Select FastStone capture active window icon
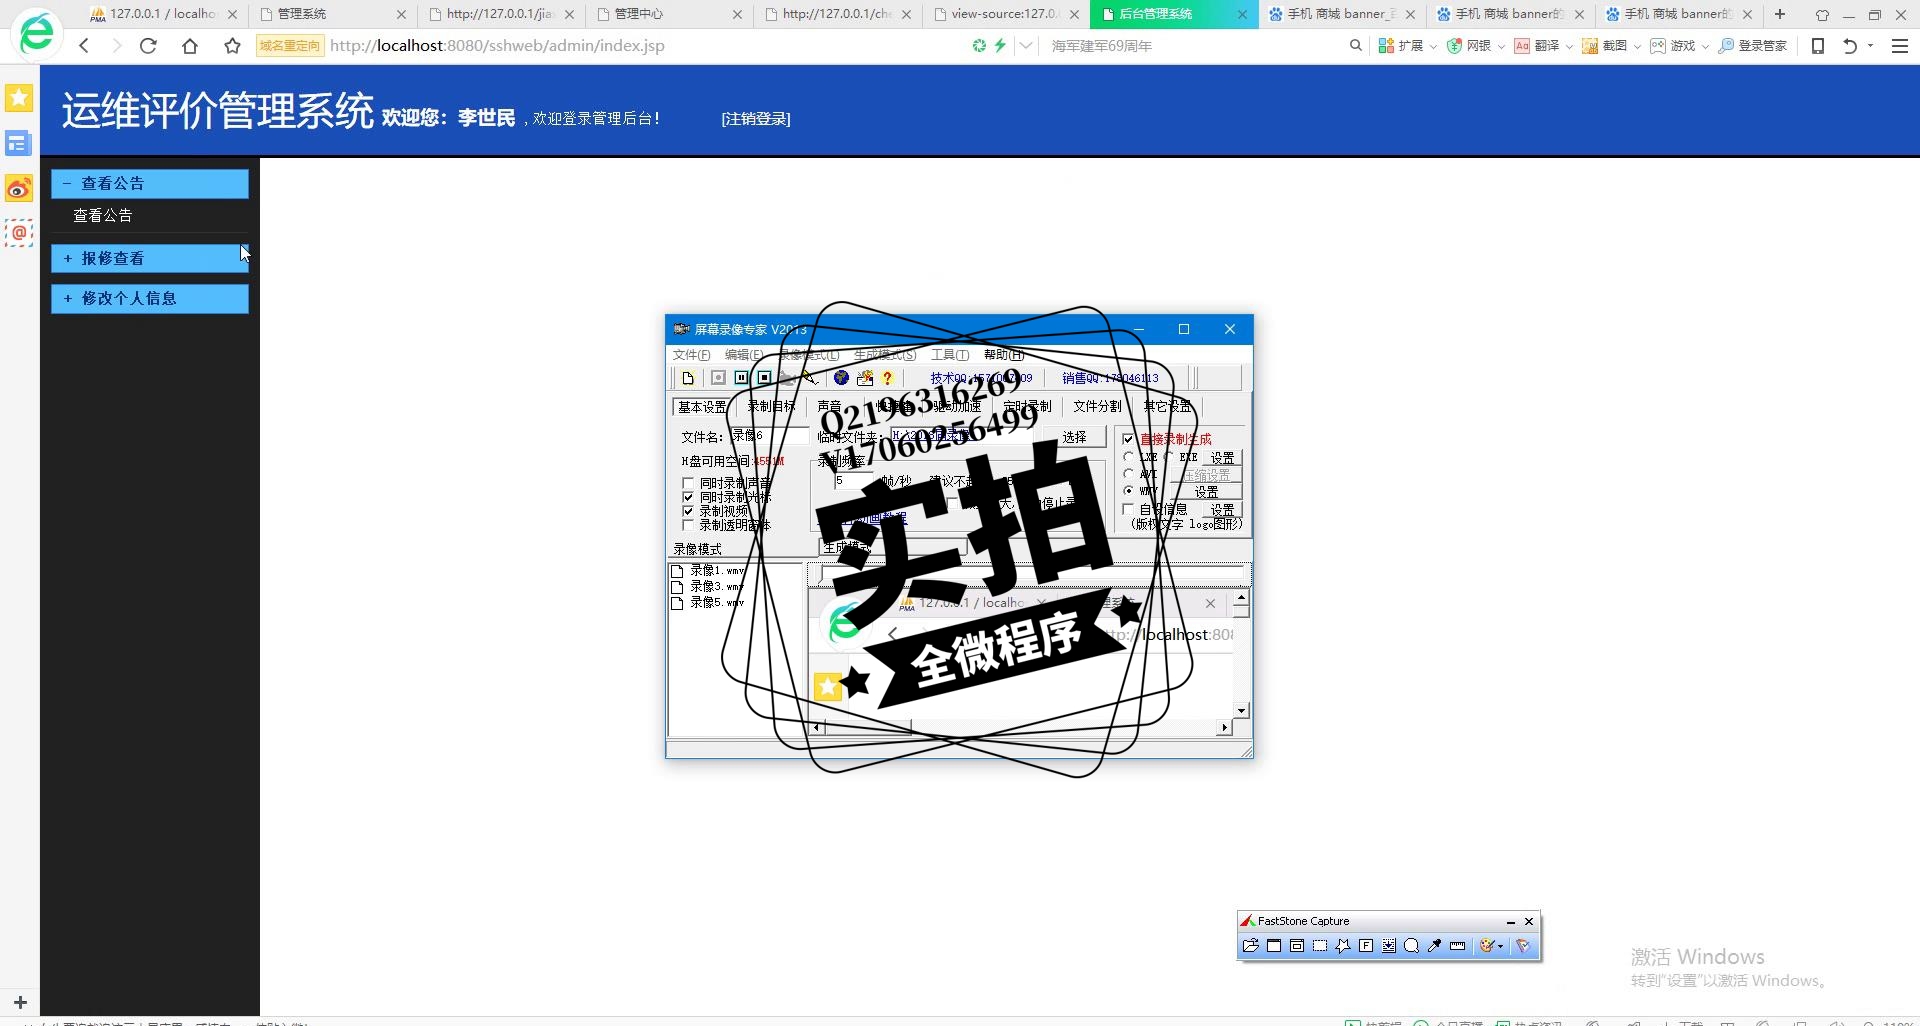The width and height of the screenshot is (1920, 1026). [x=1274, y=946]
